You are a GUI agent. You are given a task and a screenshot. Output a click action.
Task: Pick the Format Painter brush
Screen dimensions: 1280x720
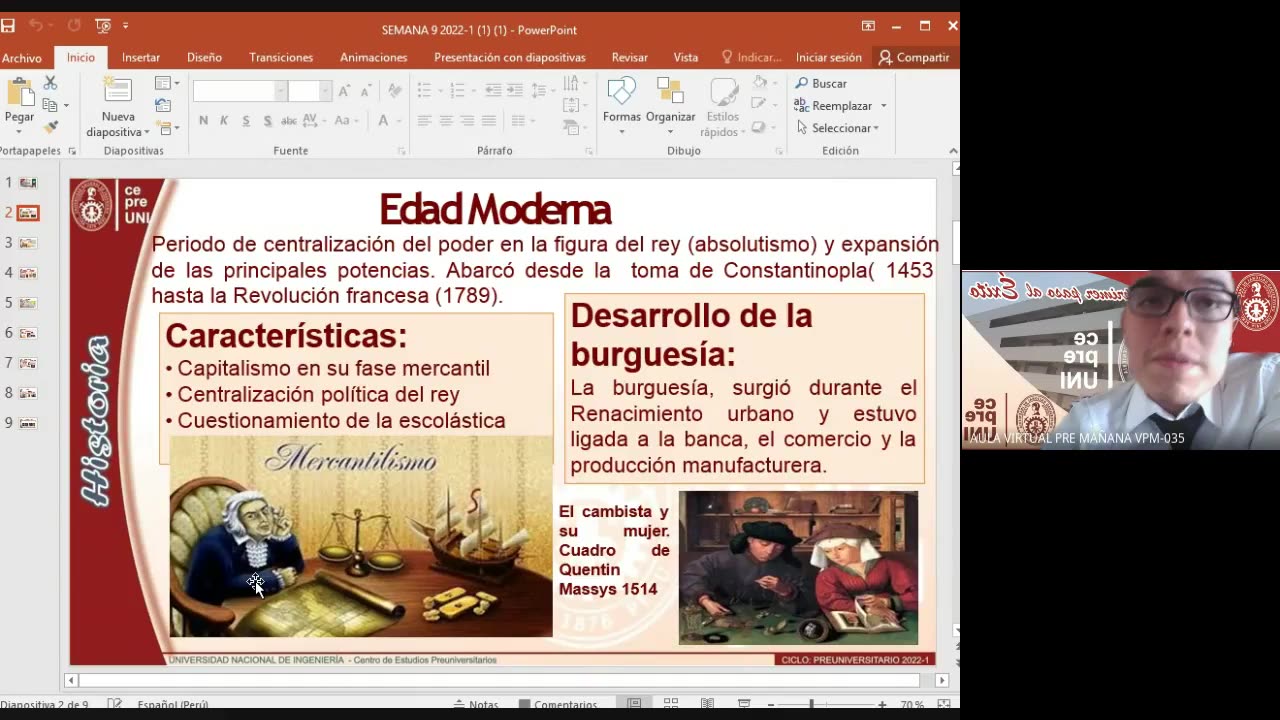[x=50, y=127]
